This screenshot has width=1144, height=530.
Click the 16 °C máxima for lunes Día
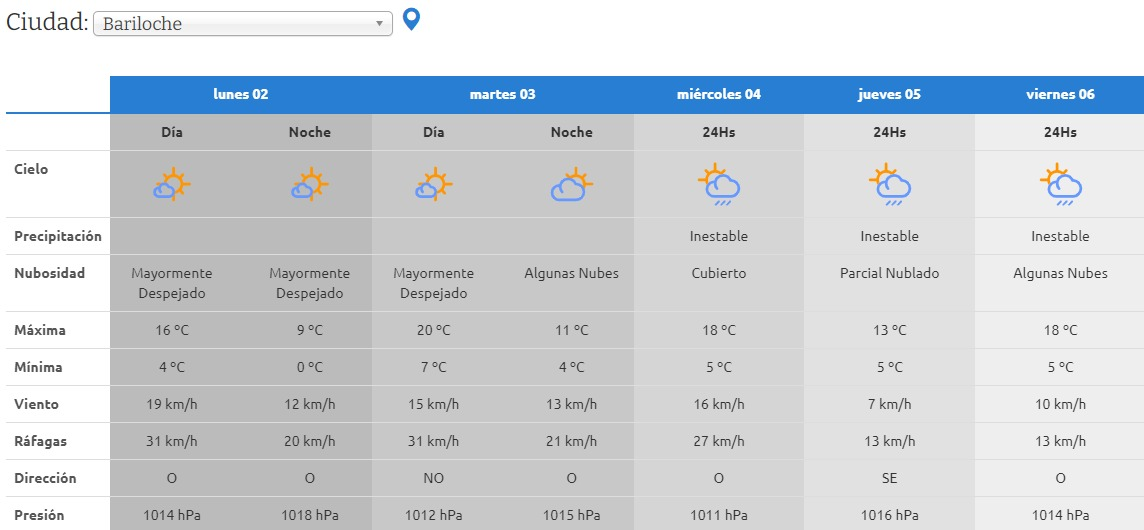172,330
